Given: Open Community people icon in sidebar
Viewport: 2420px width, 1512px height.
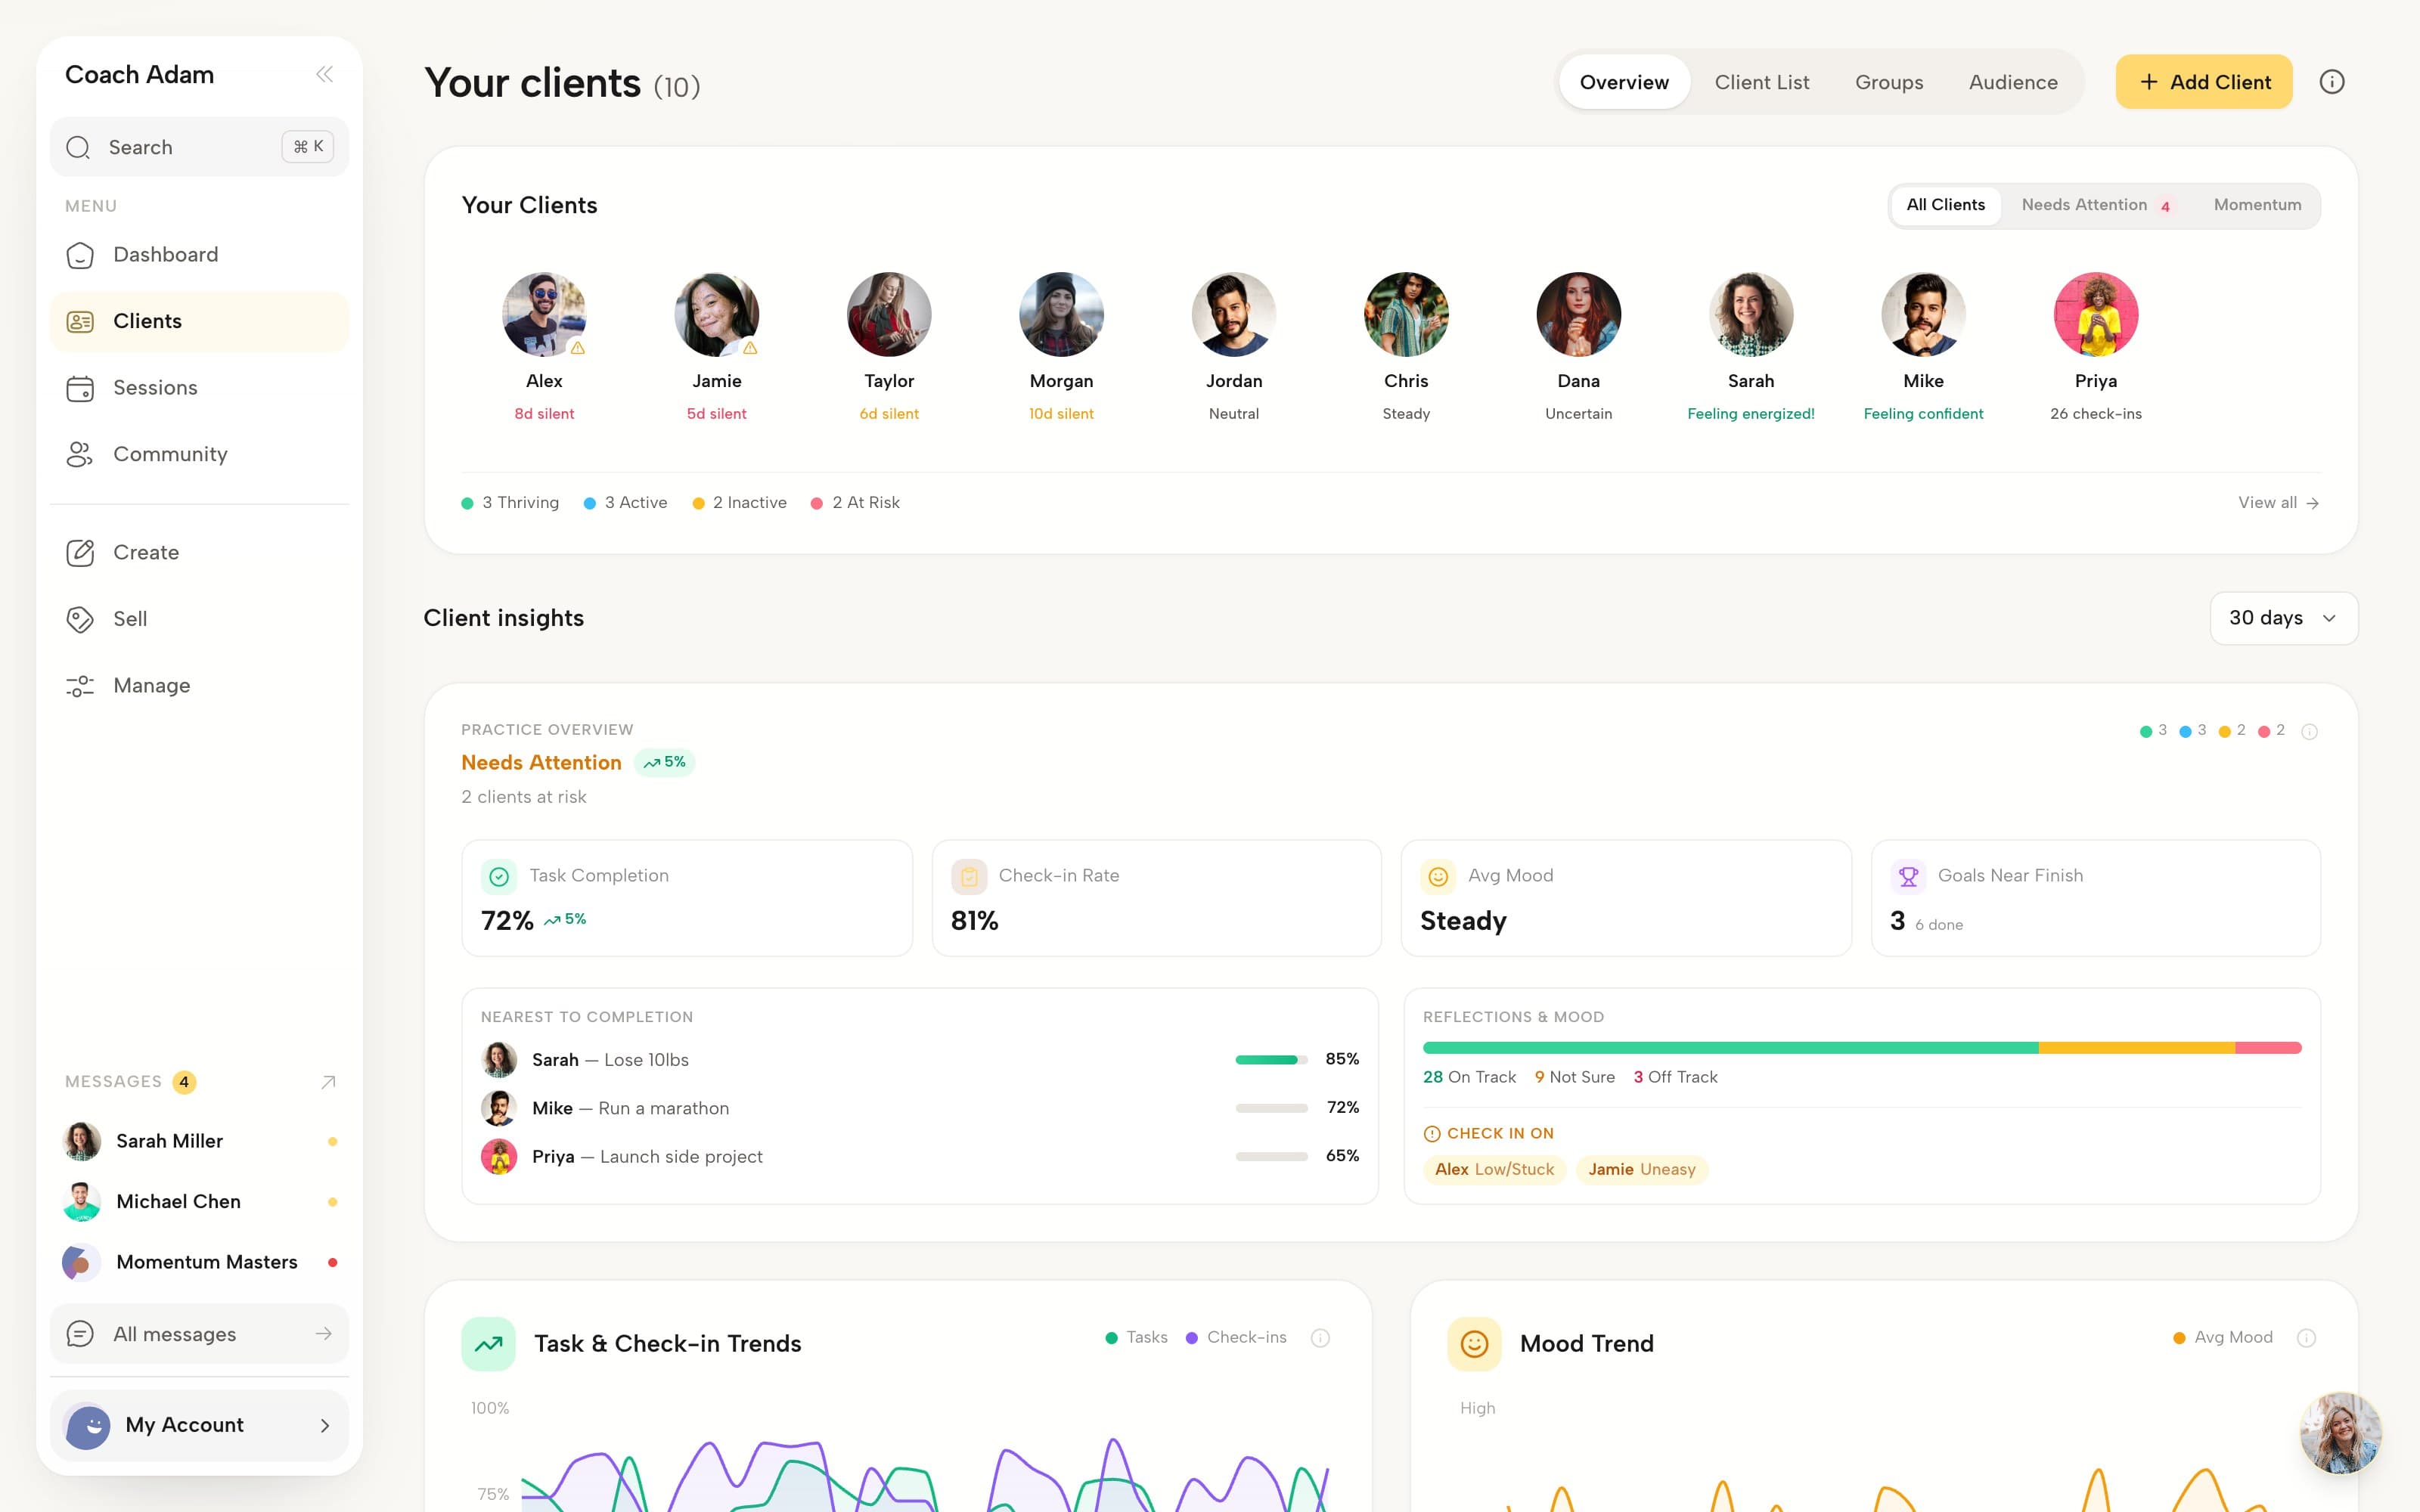Looking at the screenshot, I should point(80,454).
